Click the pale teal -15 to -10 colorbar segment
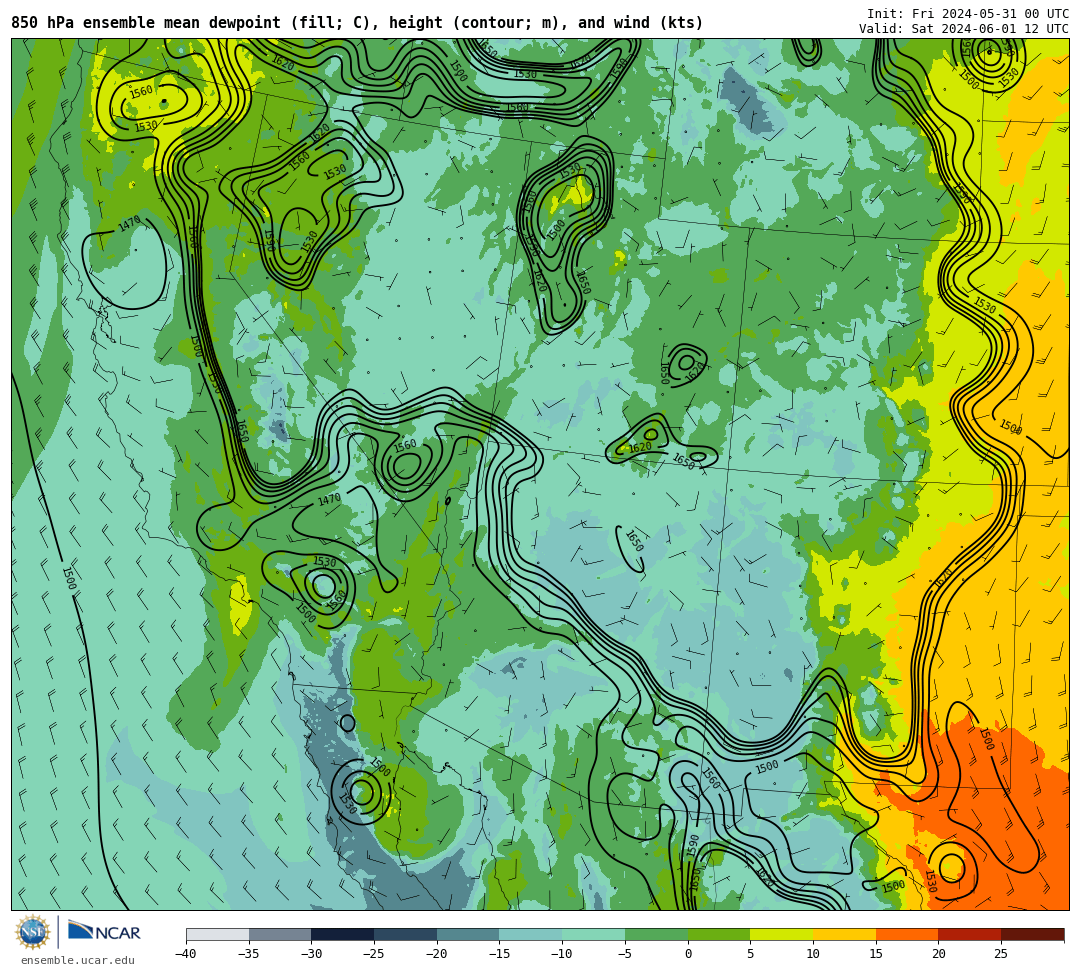Image resolution: width=1080 pixels, height=973 pixels. tap(531, 934)
